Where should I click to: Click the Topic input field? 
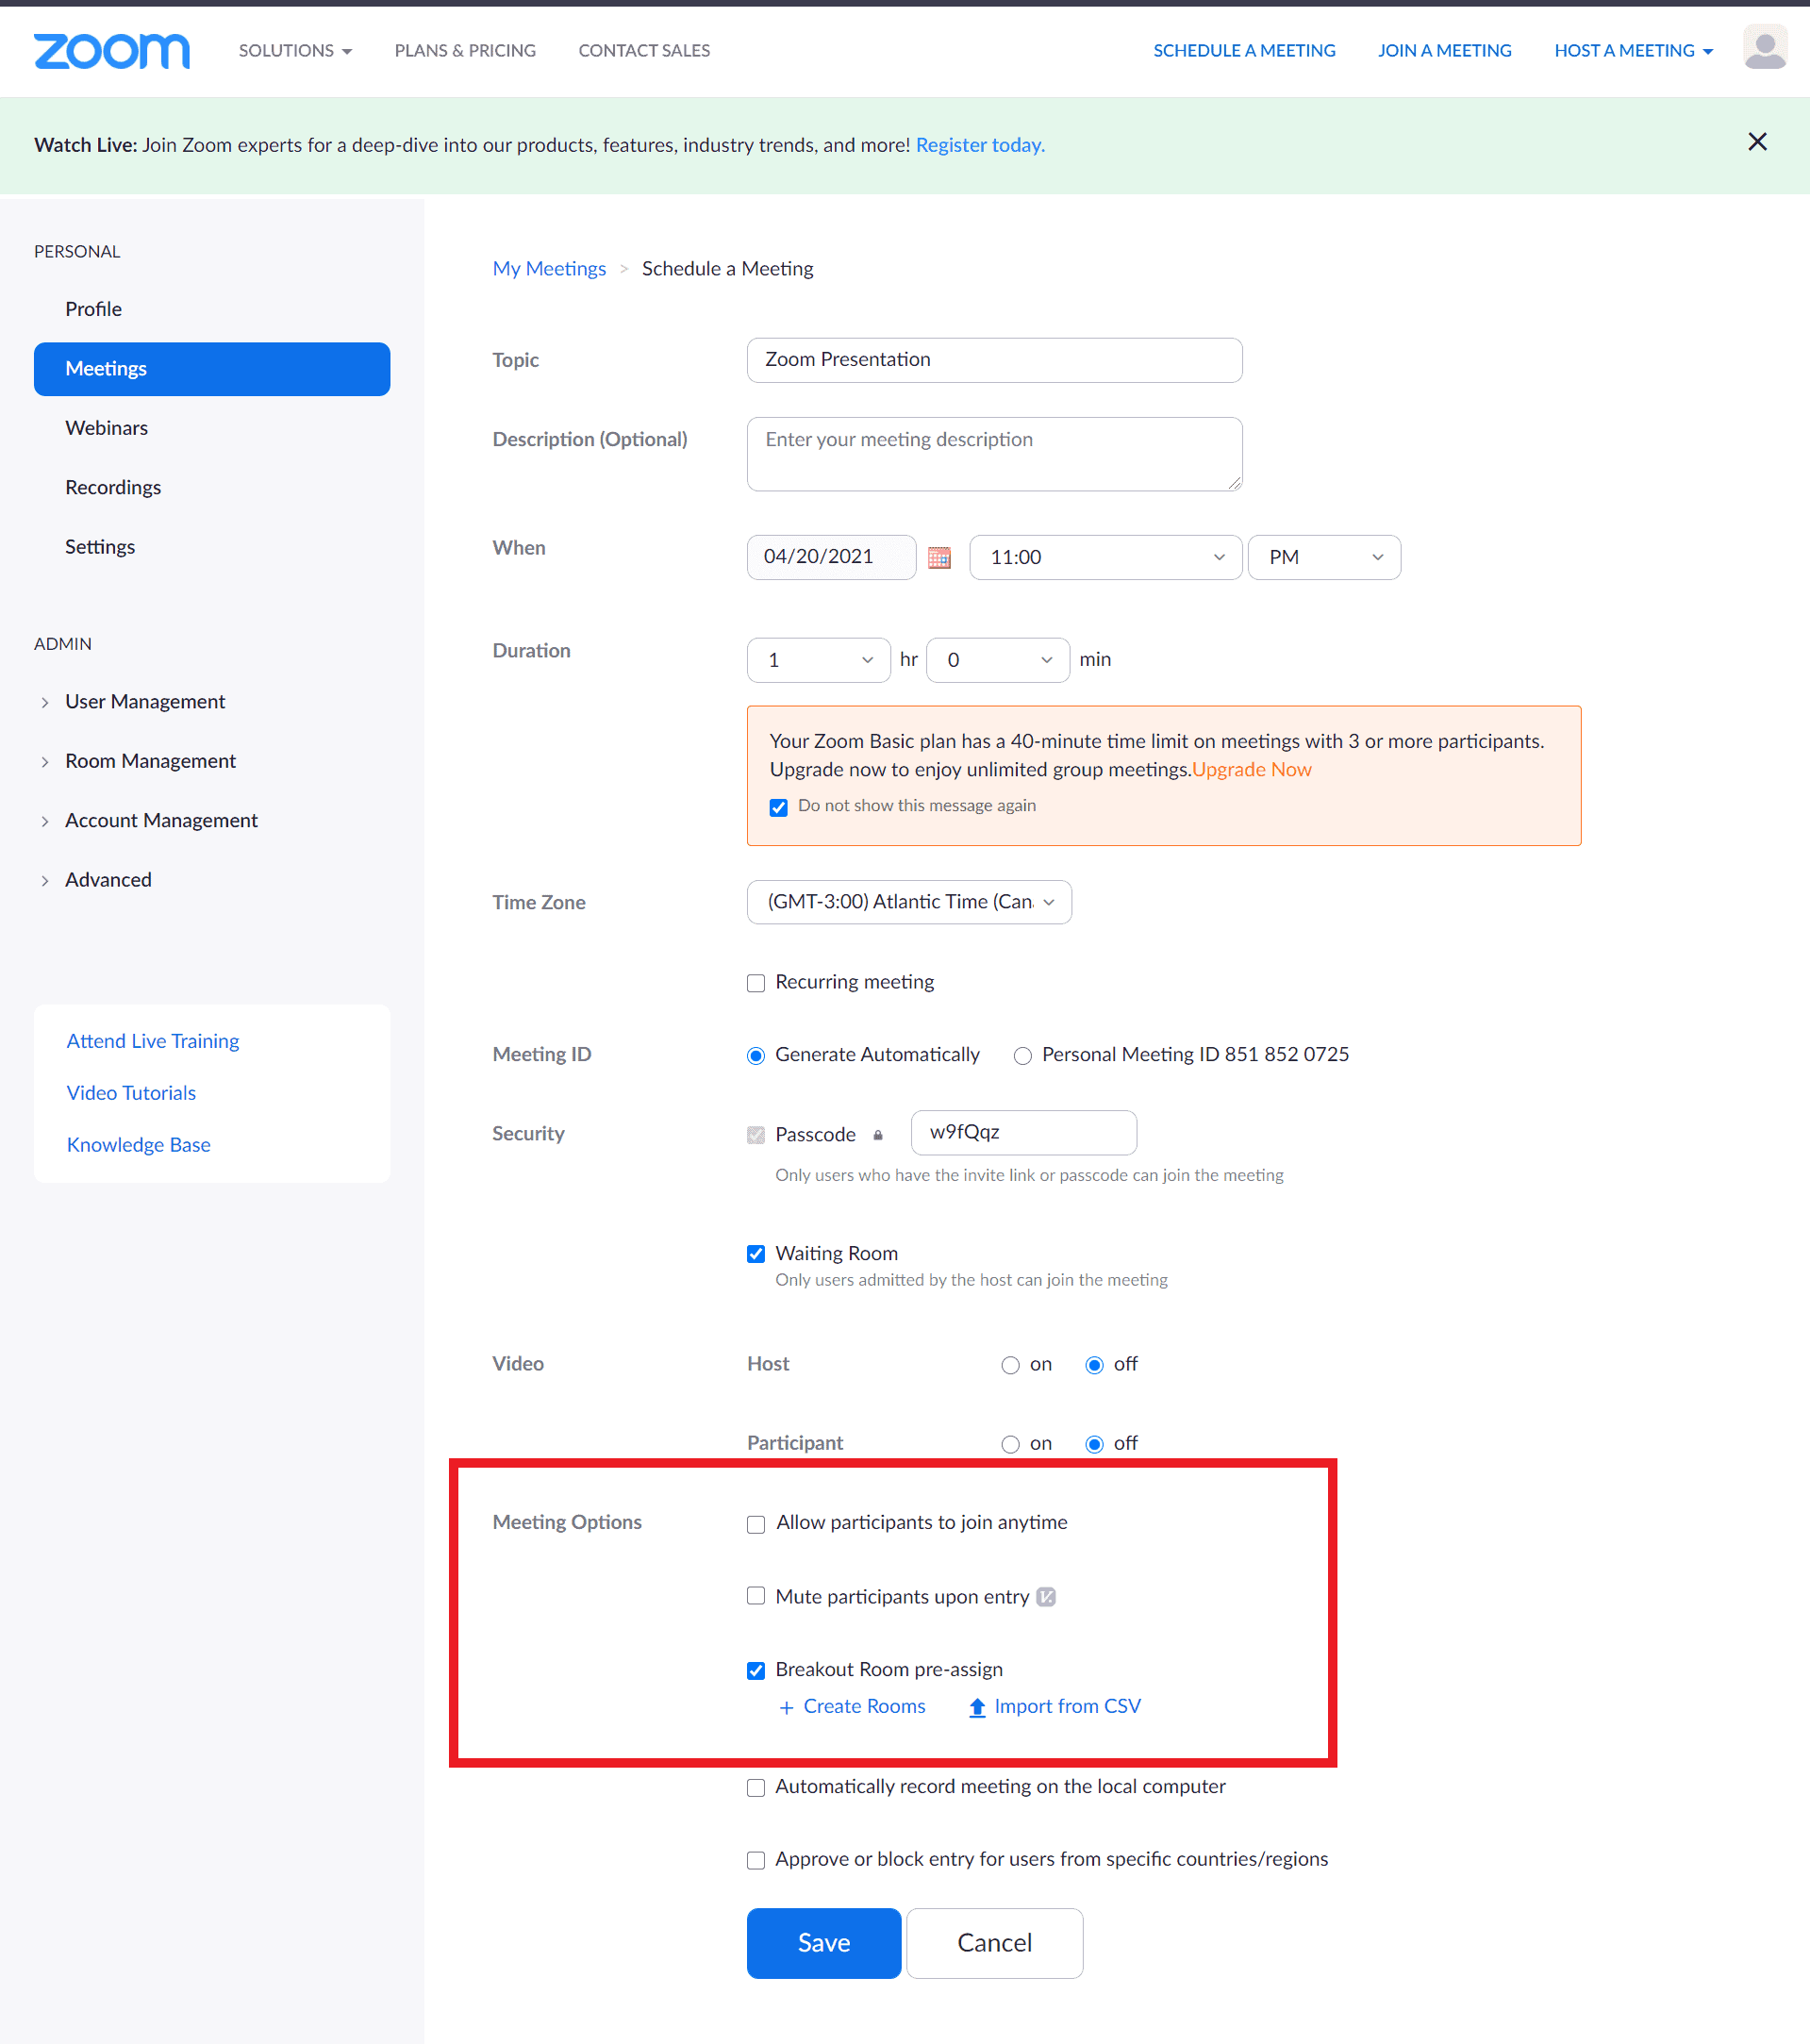point(994,360)
